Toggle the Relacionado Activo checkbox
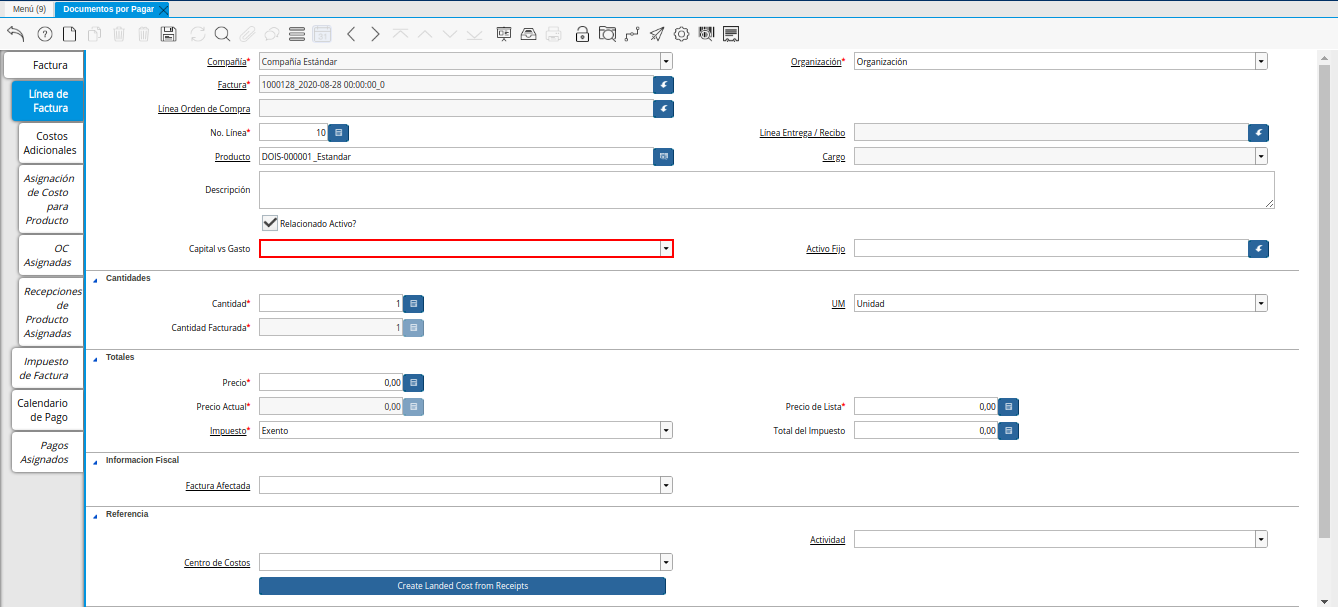 pyautogui.click(x=269, y=223)
